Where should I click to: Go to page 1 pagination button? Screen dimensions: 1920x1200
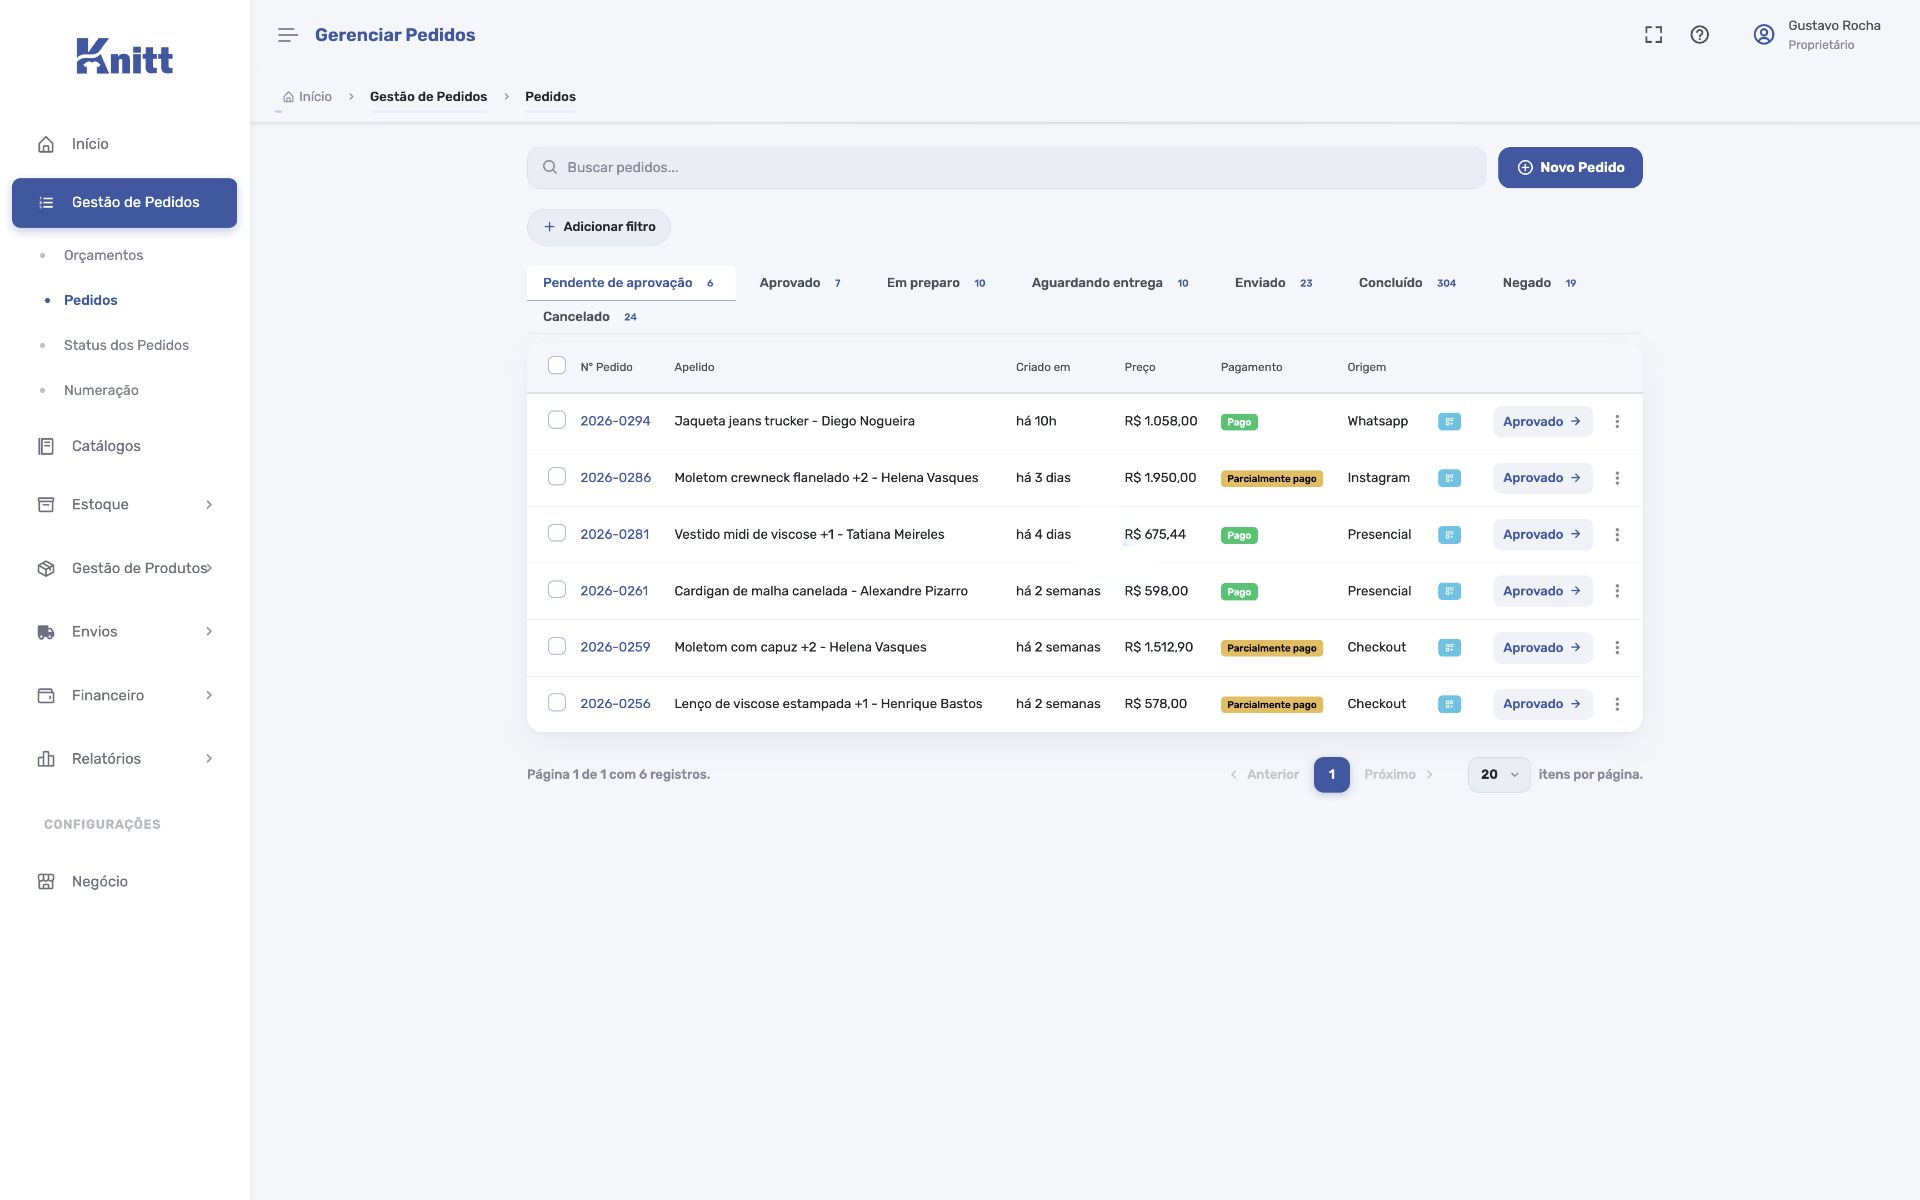tap(1332, 775)
